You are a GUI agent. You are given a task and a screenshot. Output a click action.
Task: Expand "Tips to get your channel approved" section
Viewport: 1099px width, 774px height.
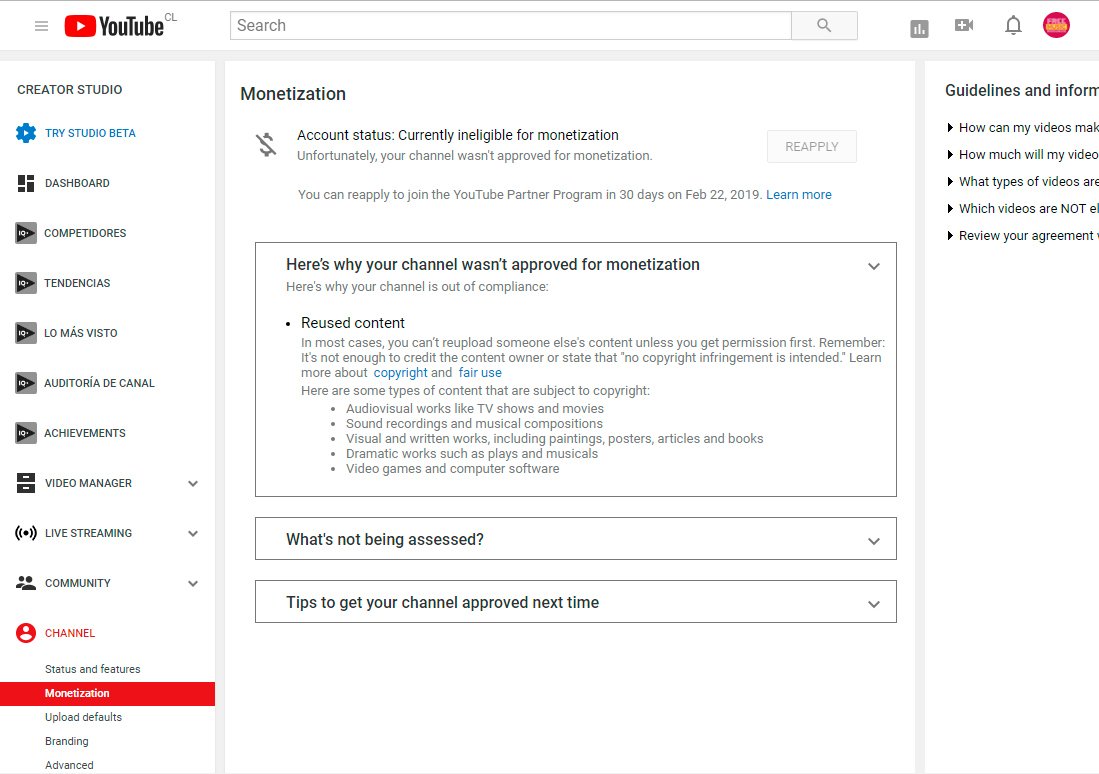coord(873,604)
